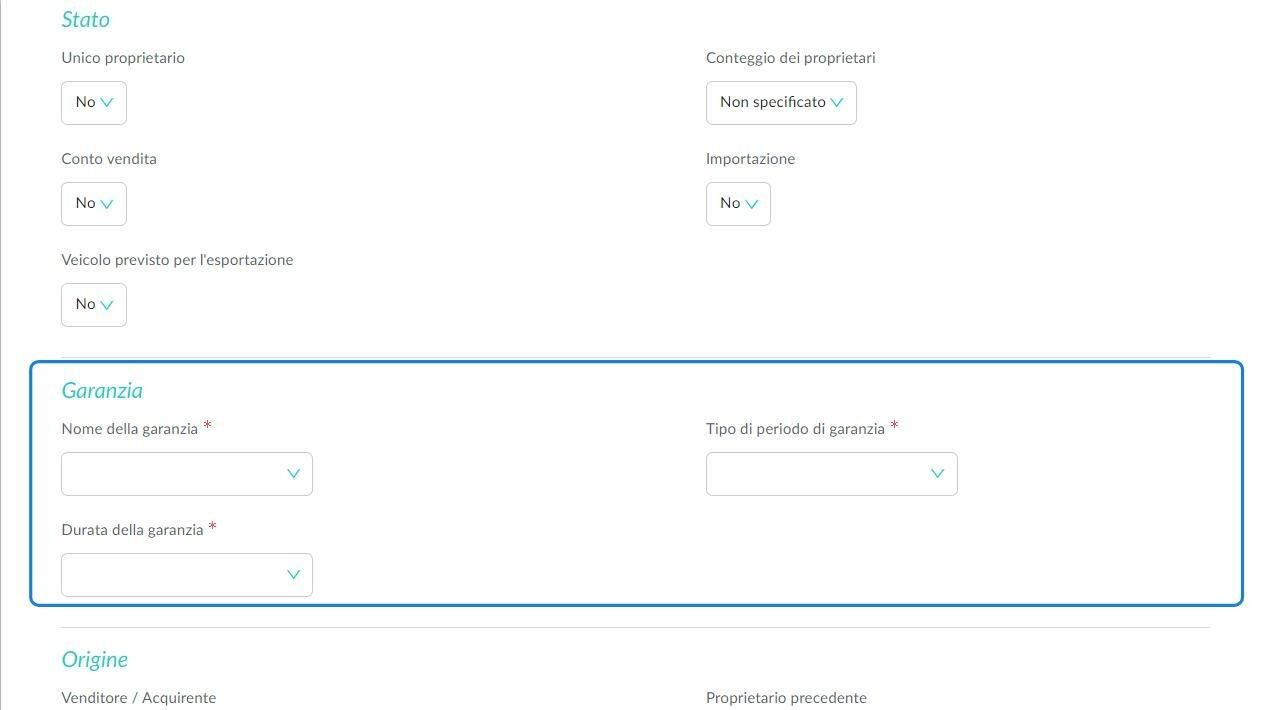Click the Origine section heading

coord(95,660)
